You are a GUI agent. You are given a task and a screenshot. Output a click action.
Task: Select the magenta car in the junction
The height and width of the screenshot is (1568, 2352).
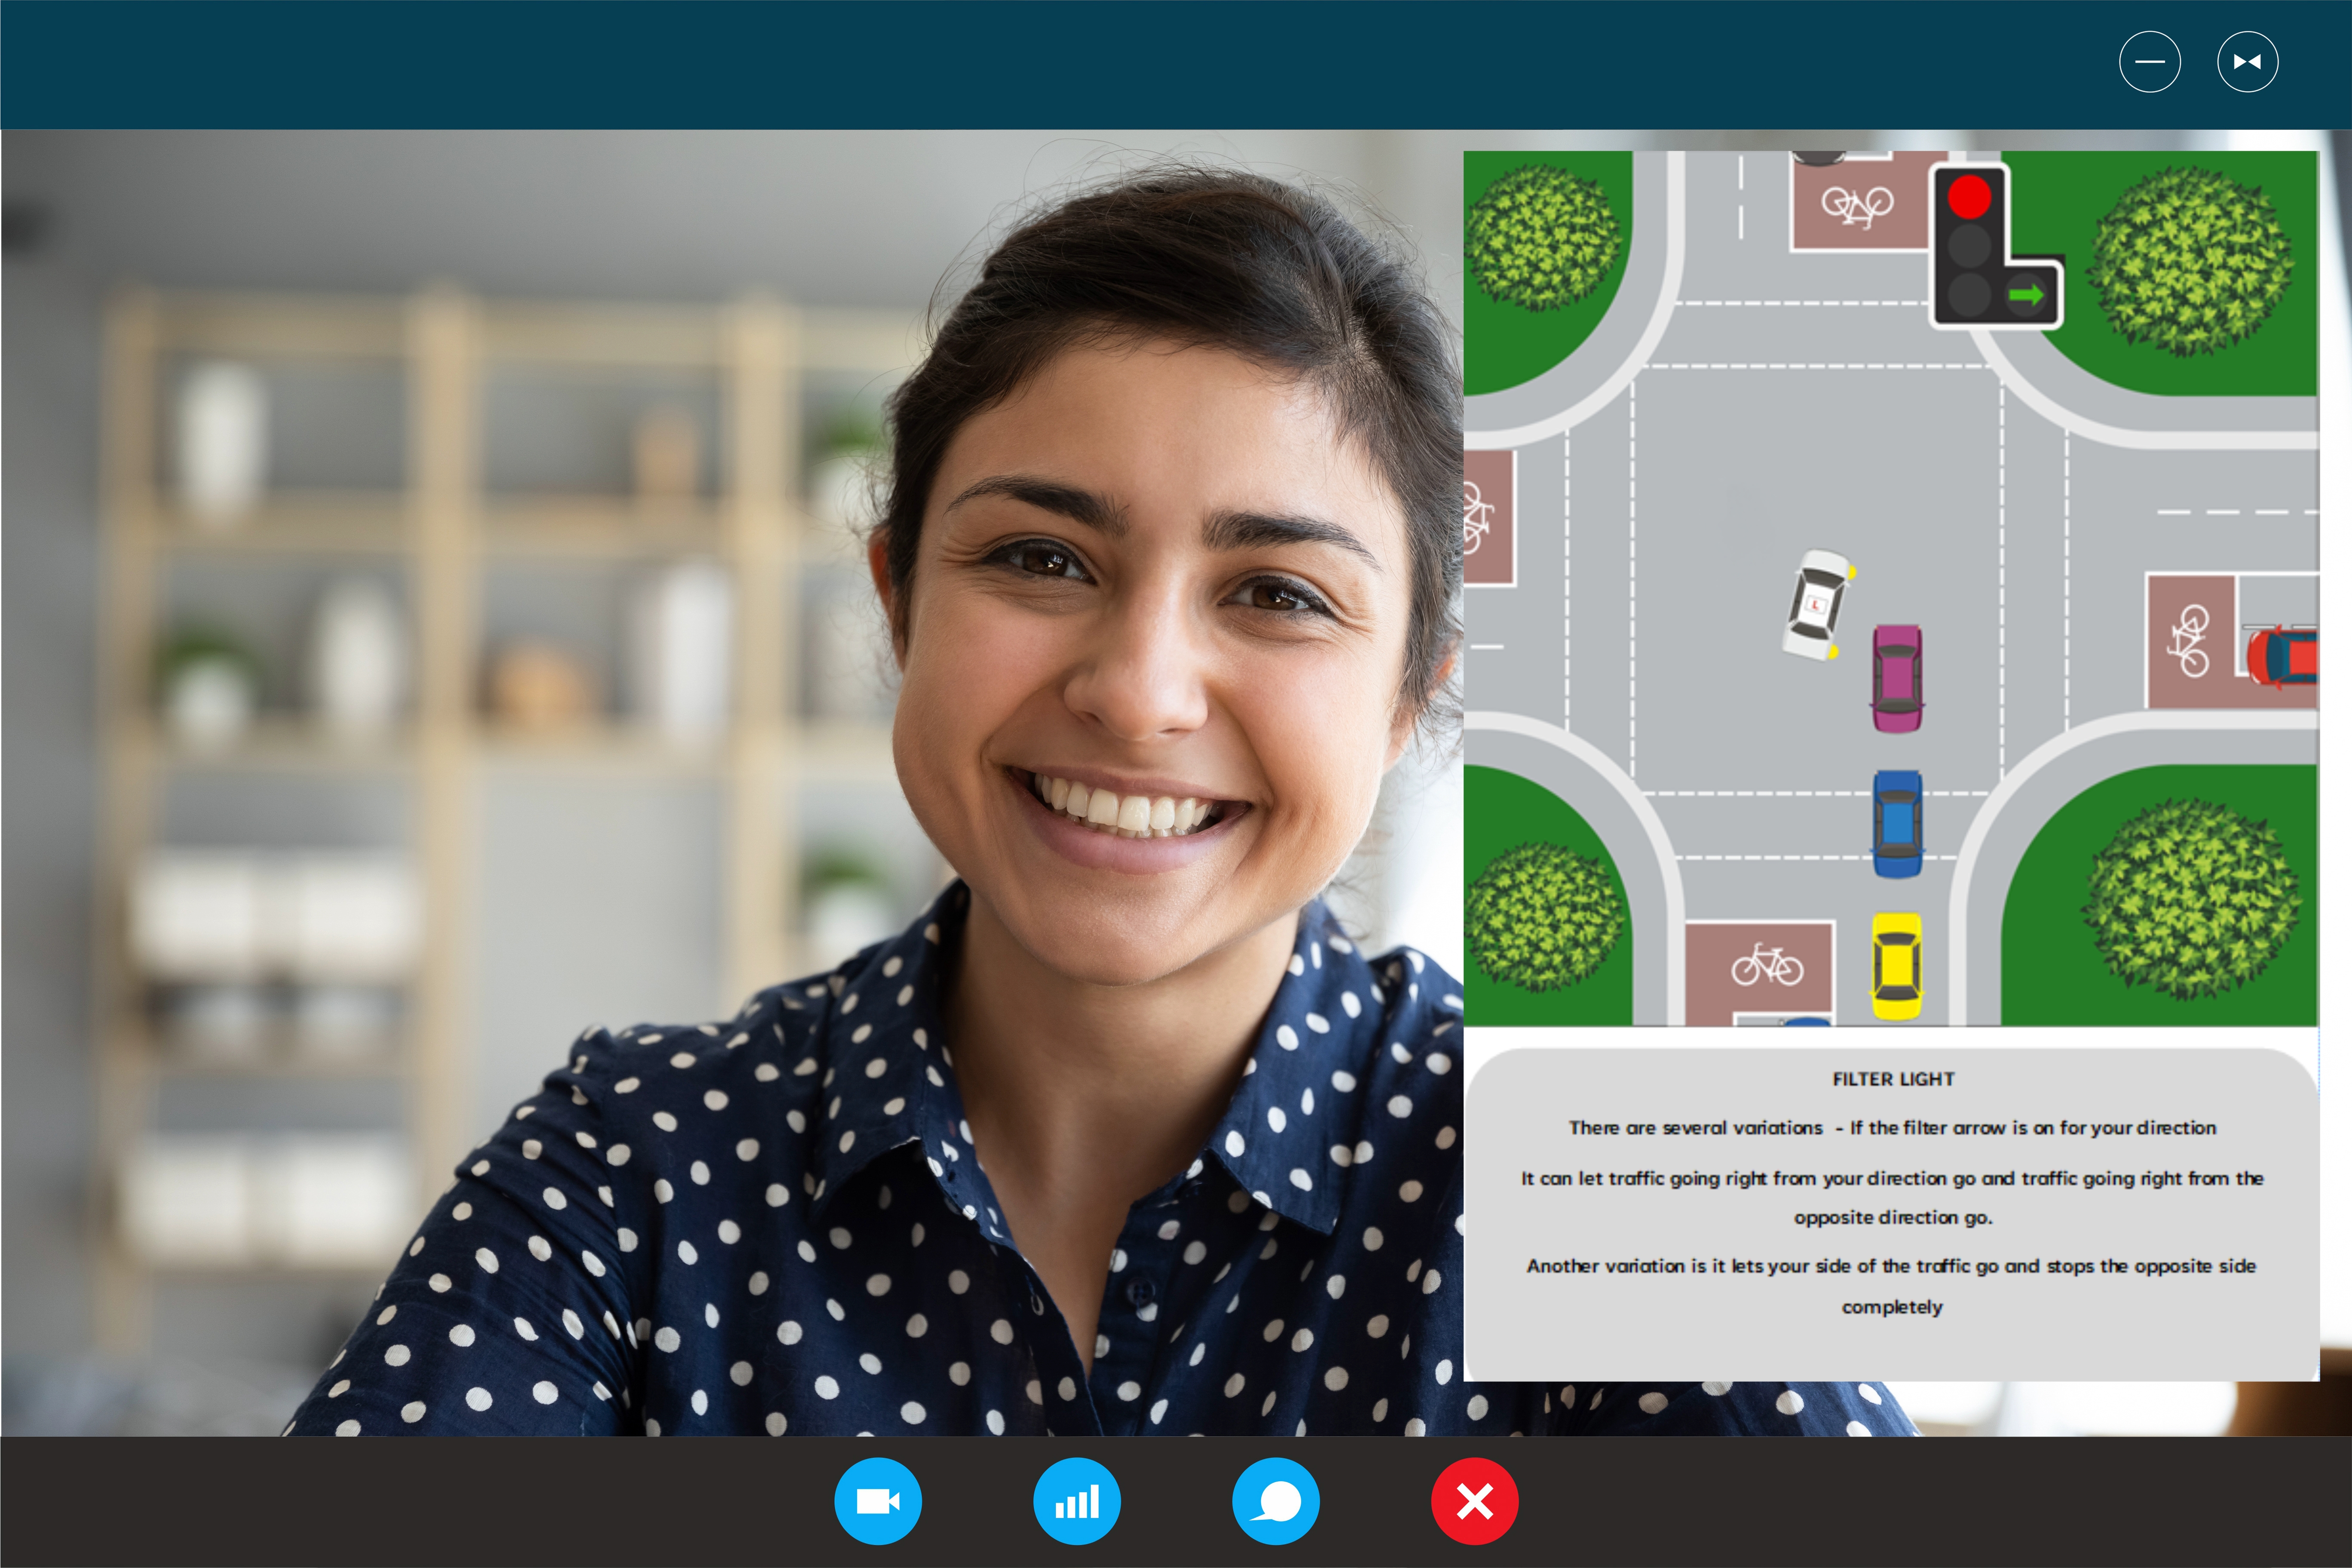[x=1897, y=679]
